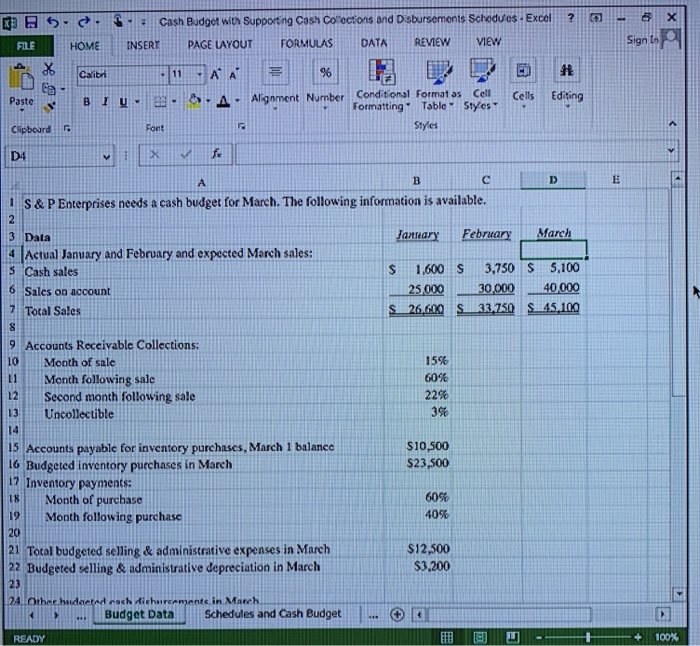
Task: Open Ribbon Display Options button
Action: (596, 18)
